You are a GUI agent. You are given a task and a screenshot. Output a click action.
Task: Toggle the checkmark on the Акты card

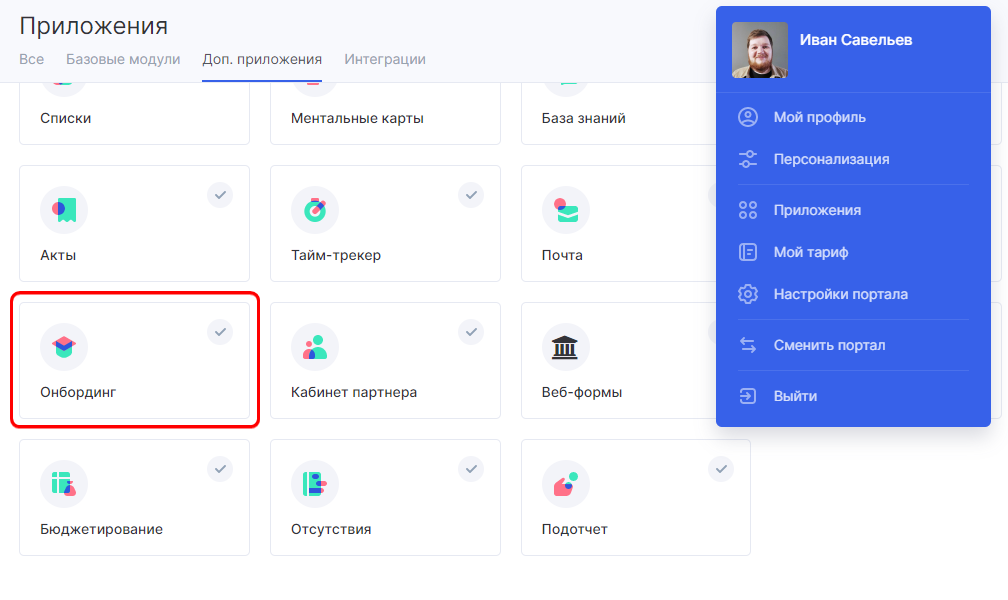(220, 195)
